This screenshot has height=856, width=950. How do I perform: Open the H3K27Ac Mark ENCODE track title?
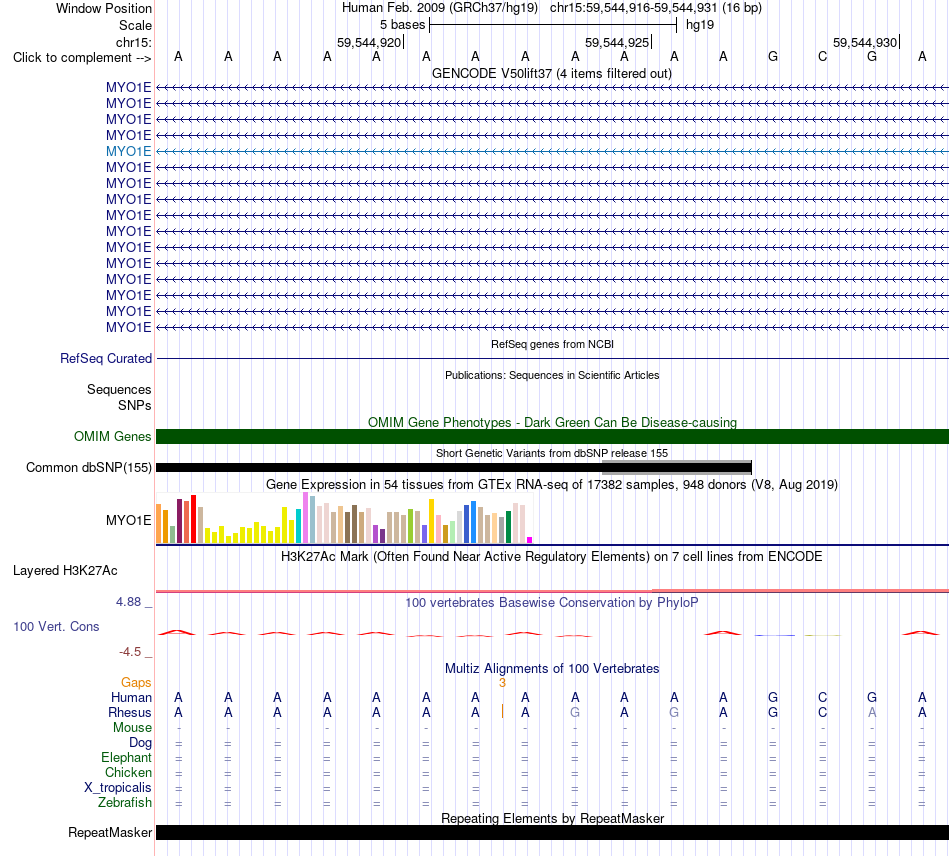(552, 557)
